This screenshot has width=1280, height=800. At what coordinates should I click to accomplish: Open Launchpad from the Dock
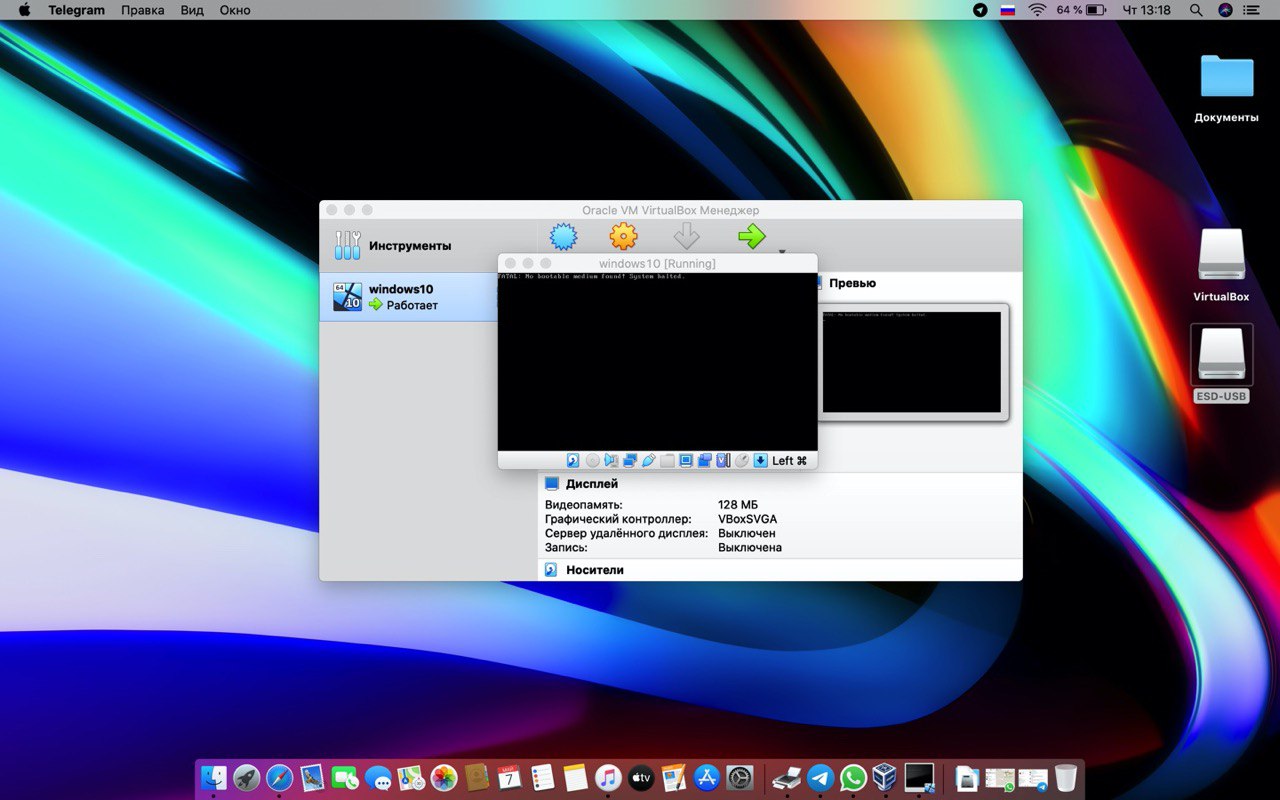pyautogui.click(x=246, y=777)
